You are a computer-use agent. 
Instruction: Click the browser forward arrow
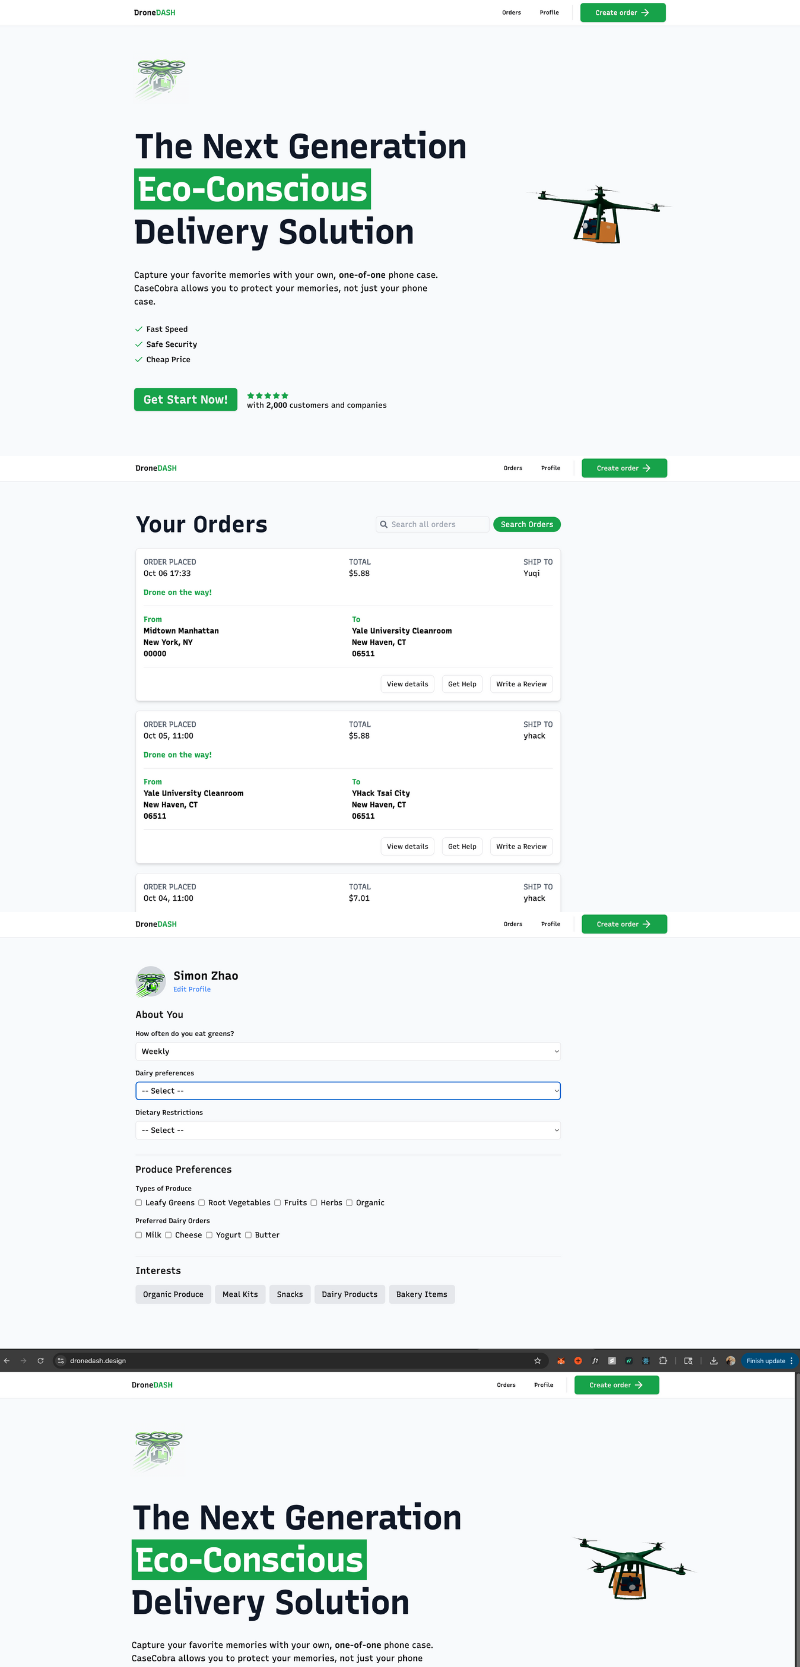(23, 1361)
